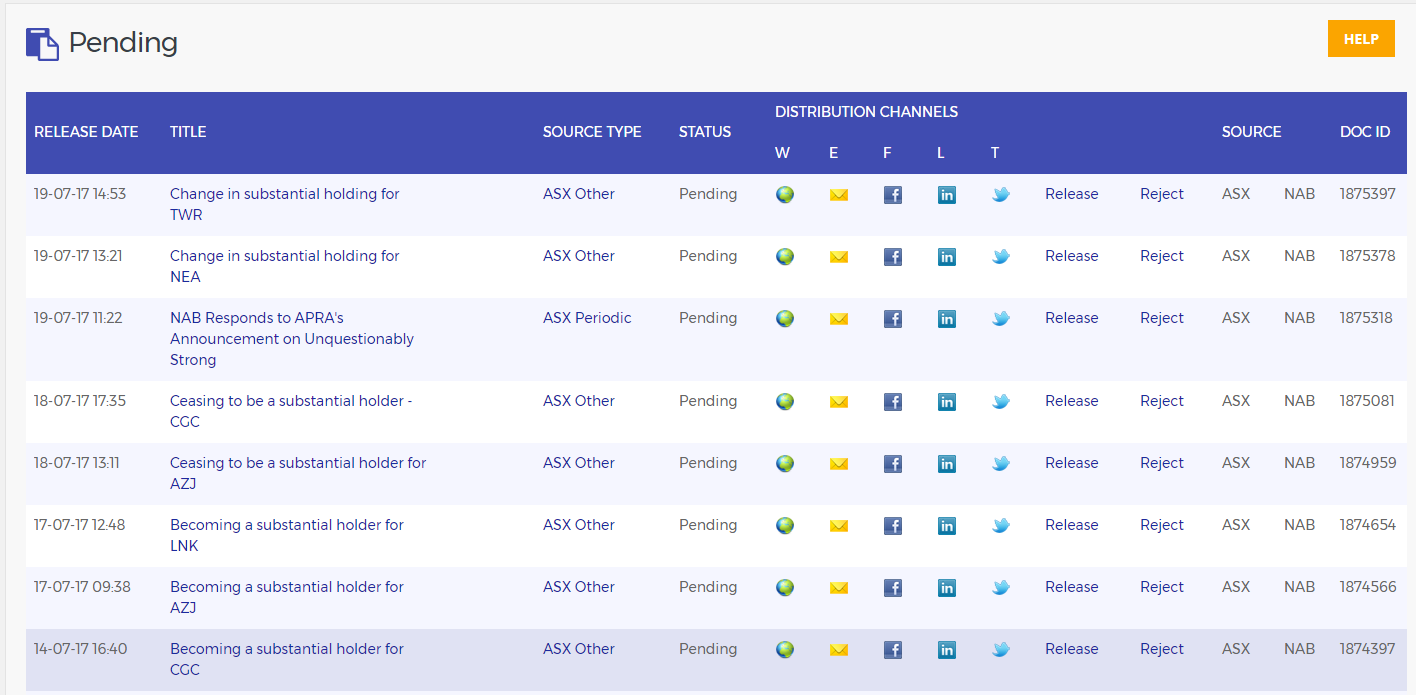The height and width of the screenshot is (695, 1416).
Task: Toggle email icon for doc 1875318
Action: pos(839,319)
